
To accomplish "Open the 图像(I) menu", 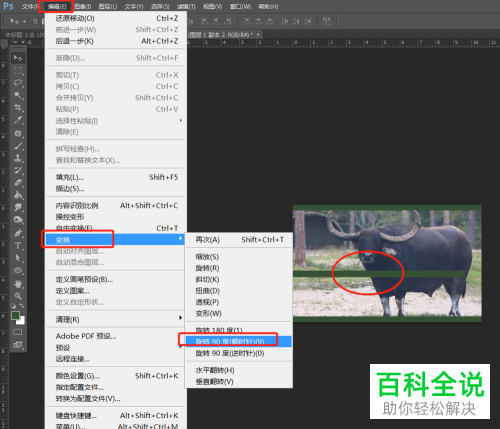I will pyautogui.click(x=82, y=7).
